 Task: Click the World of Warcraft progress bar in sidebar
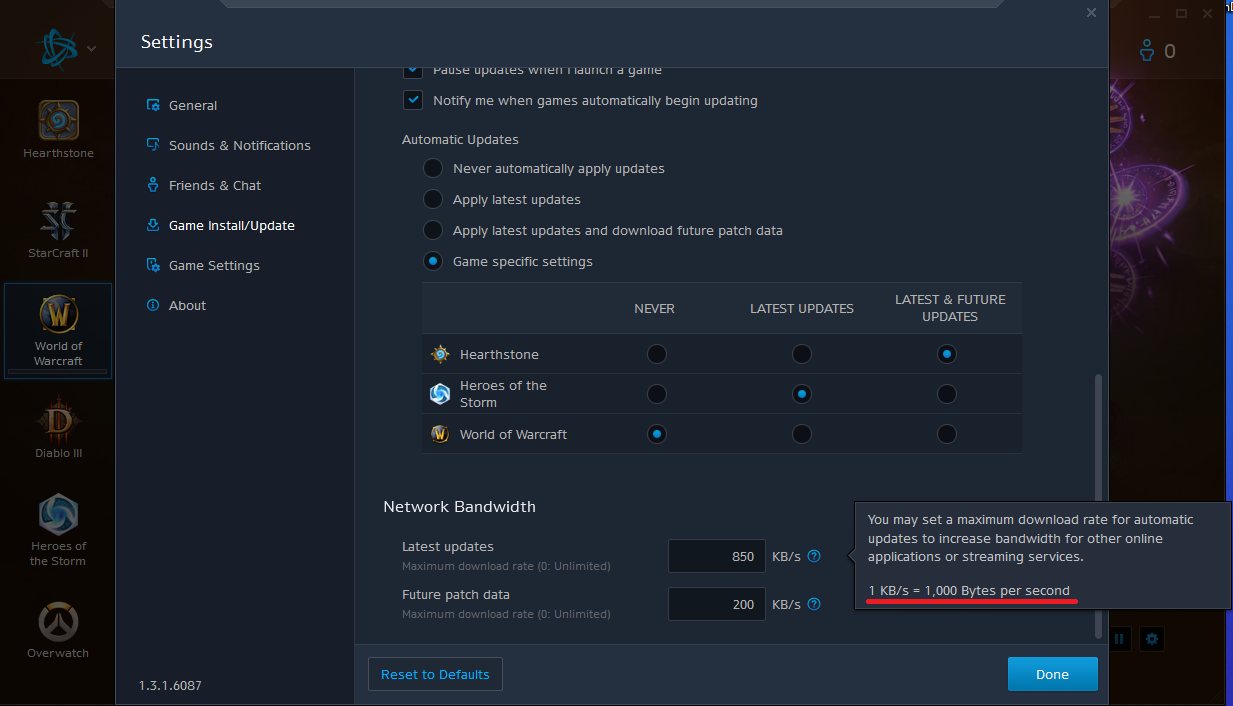[58, 372]
